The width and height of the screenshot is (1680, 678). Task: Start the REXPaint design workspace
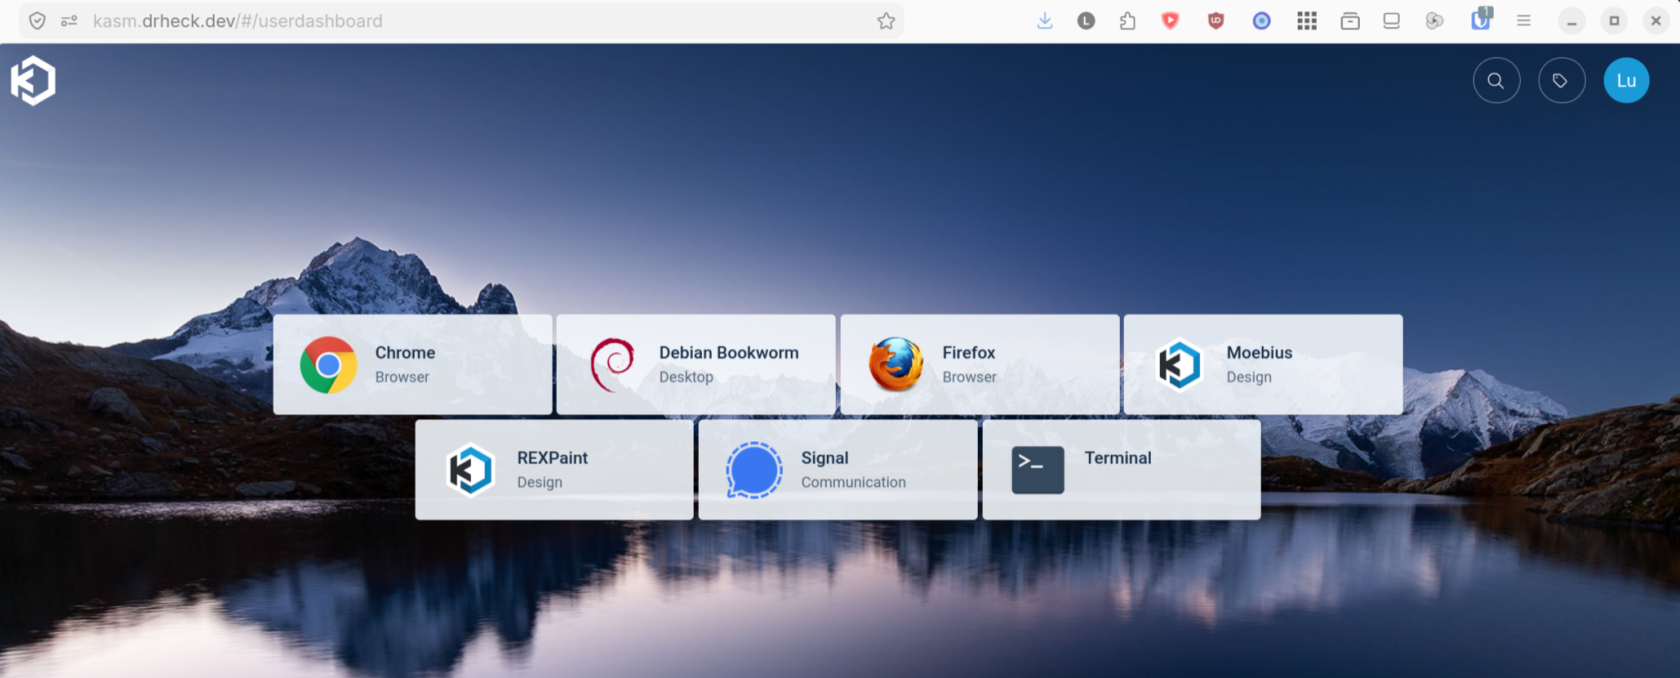click(554, 469)
